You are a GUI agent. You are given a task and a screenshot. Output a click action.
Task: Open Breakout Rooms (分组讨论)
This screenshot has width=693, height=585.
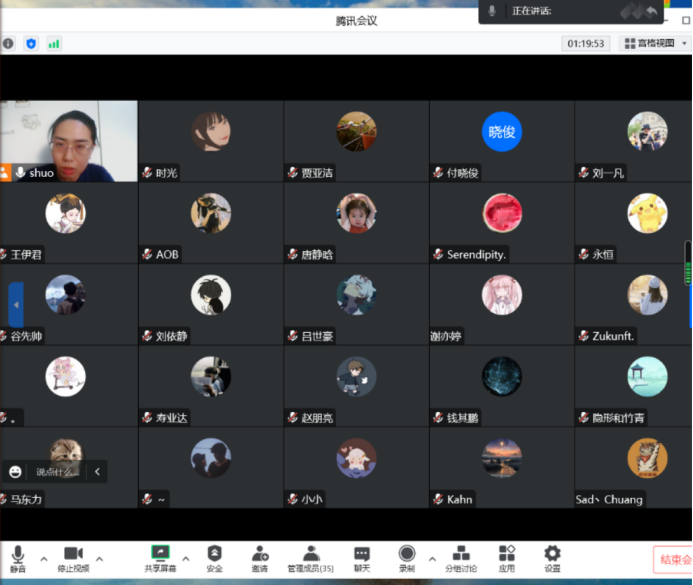pos(461,557)
